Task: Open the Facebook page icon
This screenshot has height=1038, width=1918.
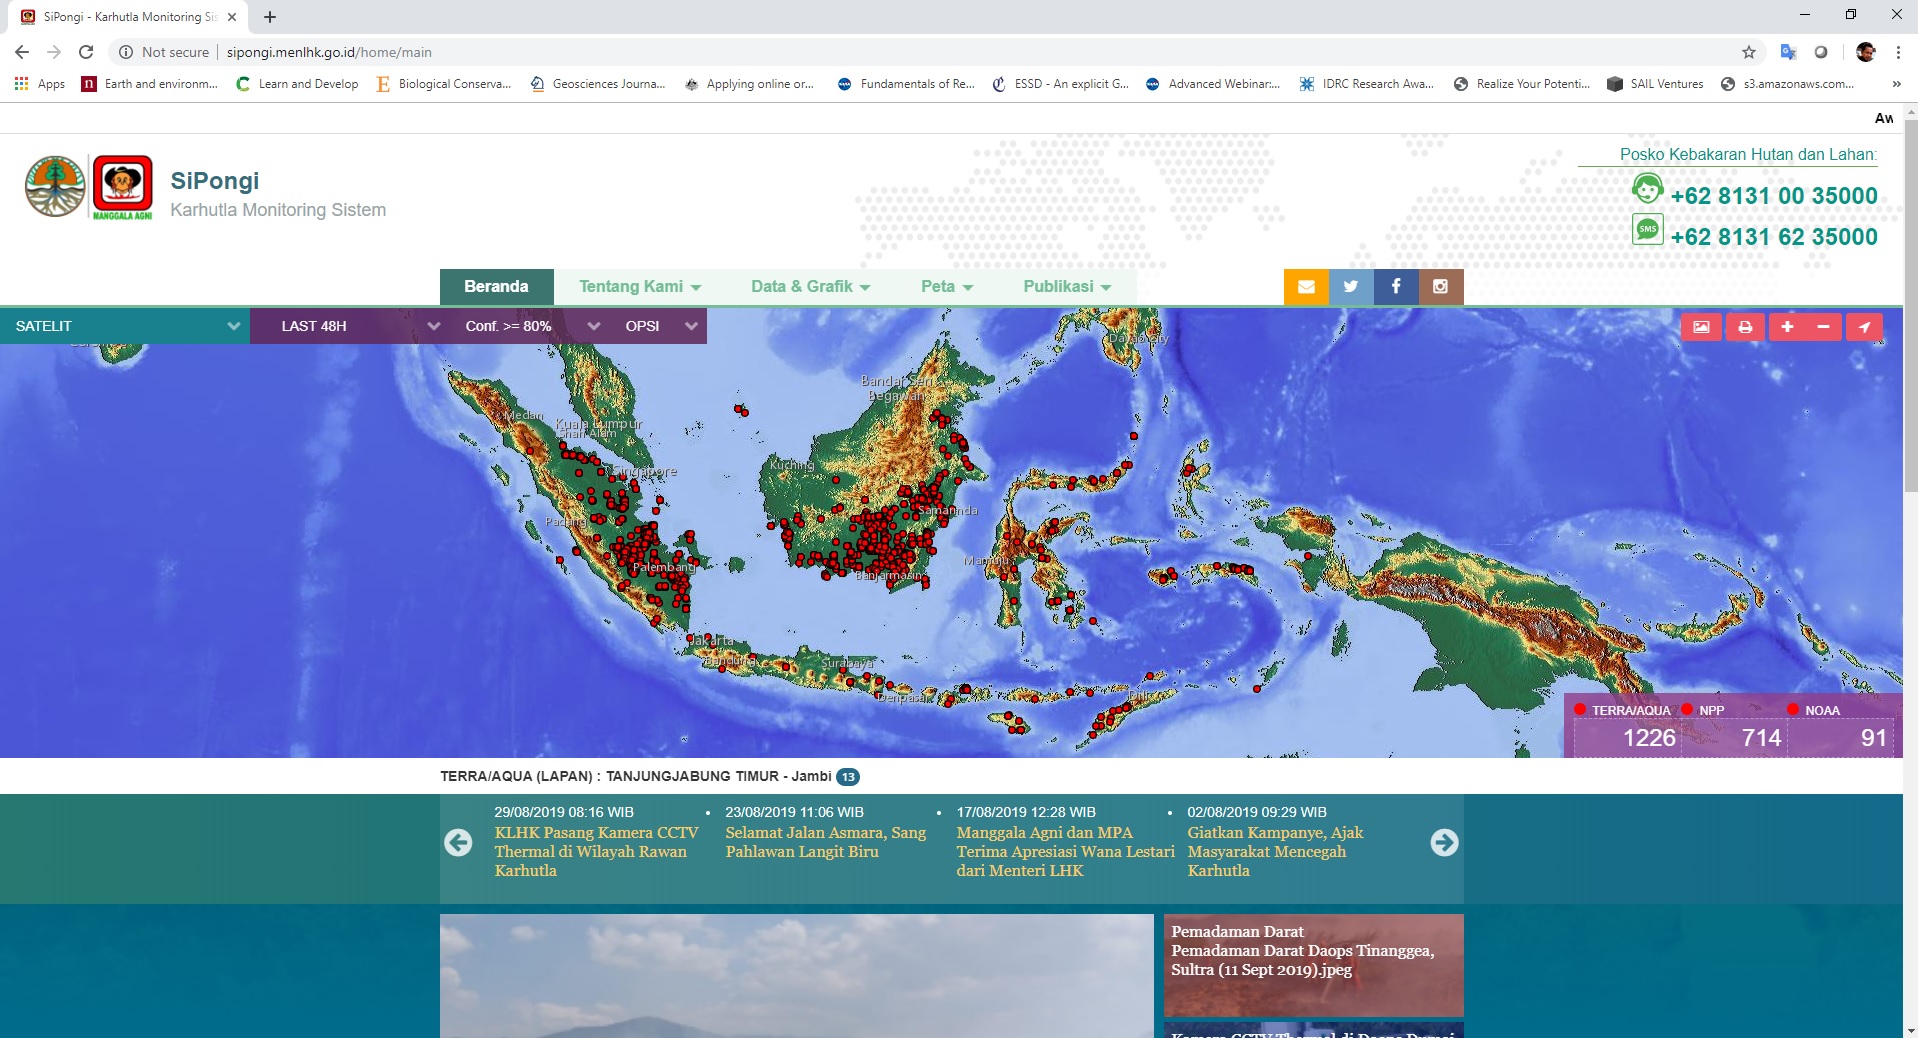Action: [x=1396, y=287]
